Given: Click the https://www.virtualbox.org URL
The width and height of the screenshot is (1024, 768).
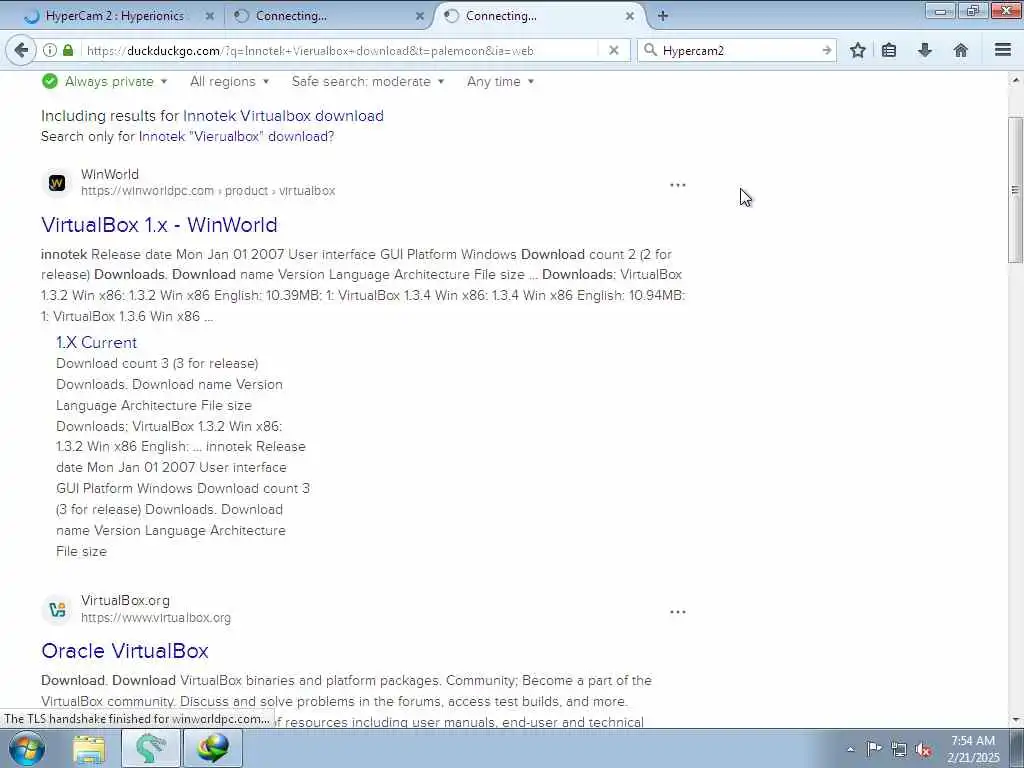Looking at the screenshot, I should (x=155, y=617).
